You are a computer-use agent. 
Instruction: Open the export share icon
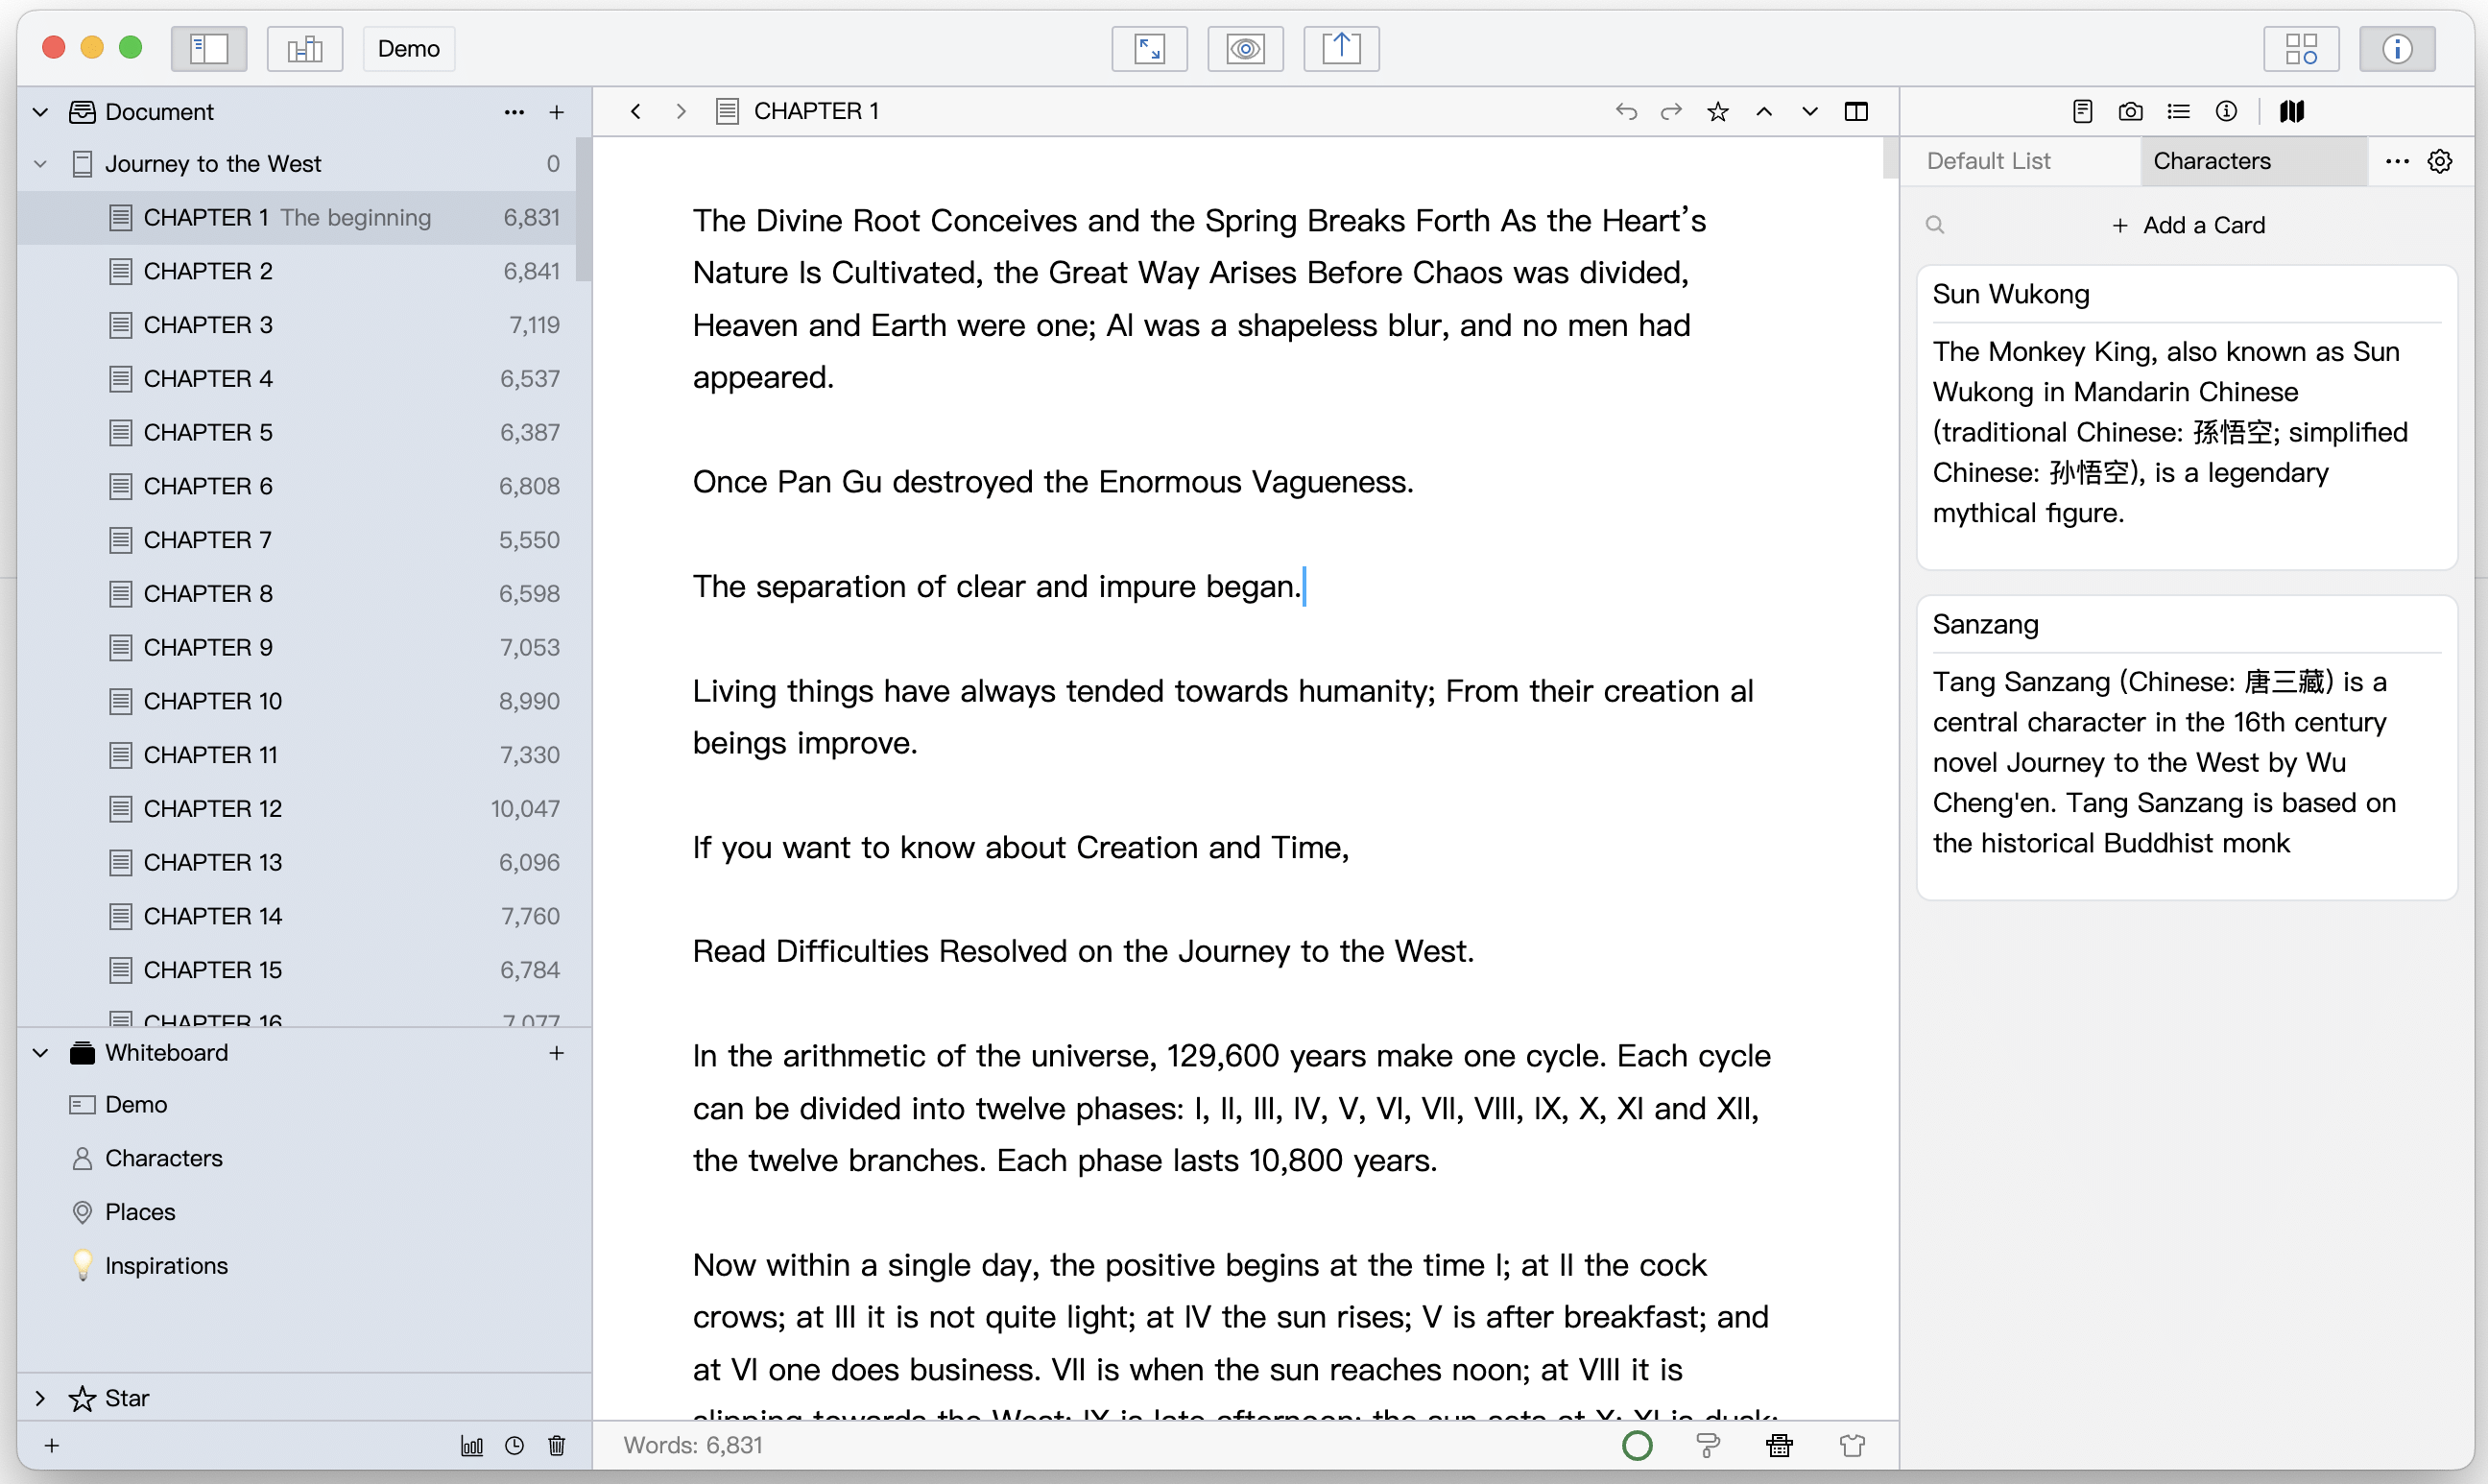click(x=1341, y=48)
